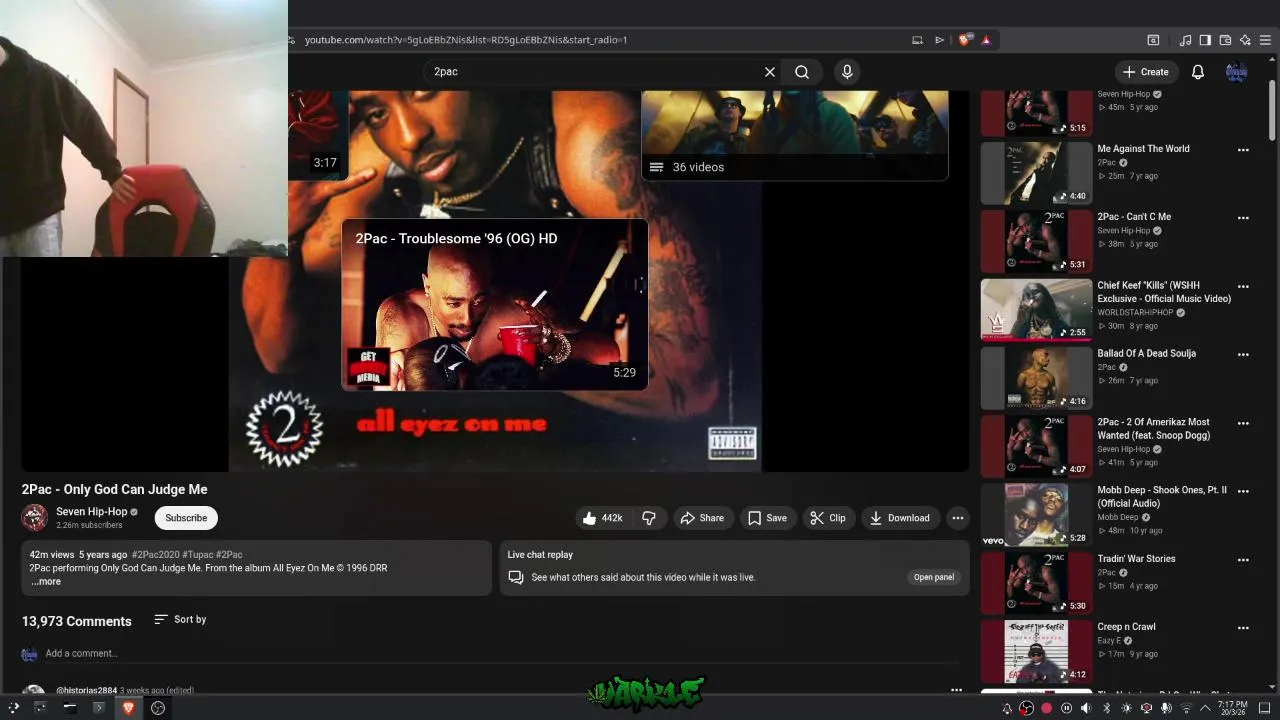
Task: Click the Bluetooth tray icon
Action: (1107, 708)
